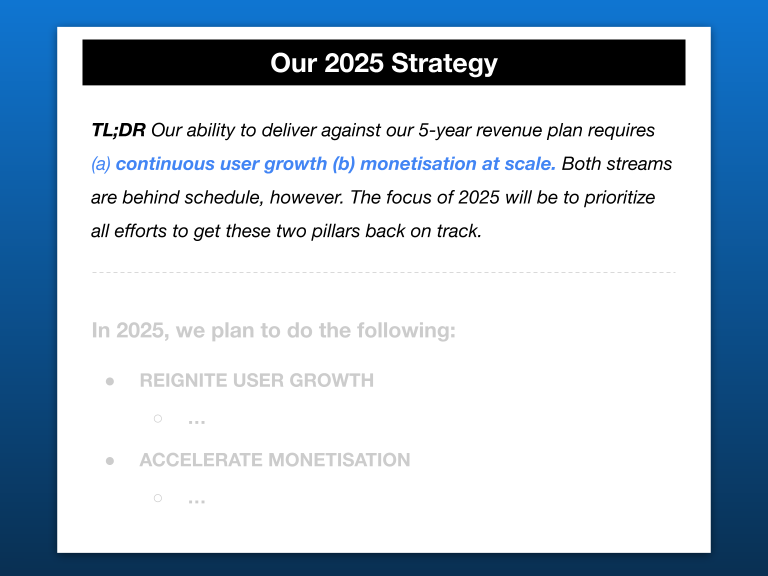Click the "ACCELERATE MONETISATION" bullet text

click(275, 460)
